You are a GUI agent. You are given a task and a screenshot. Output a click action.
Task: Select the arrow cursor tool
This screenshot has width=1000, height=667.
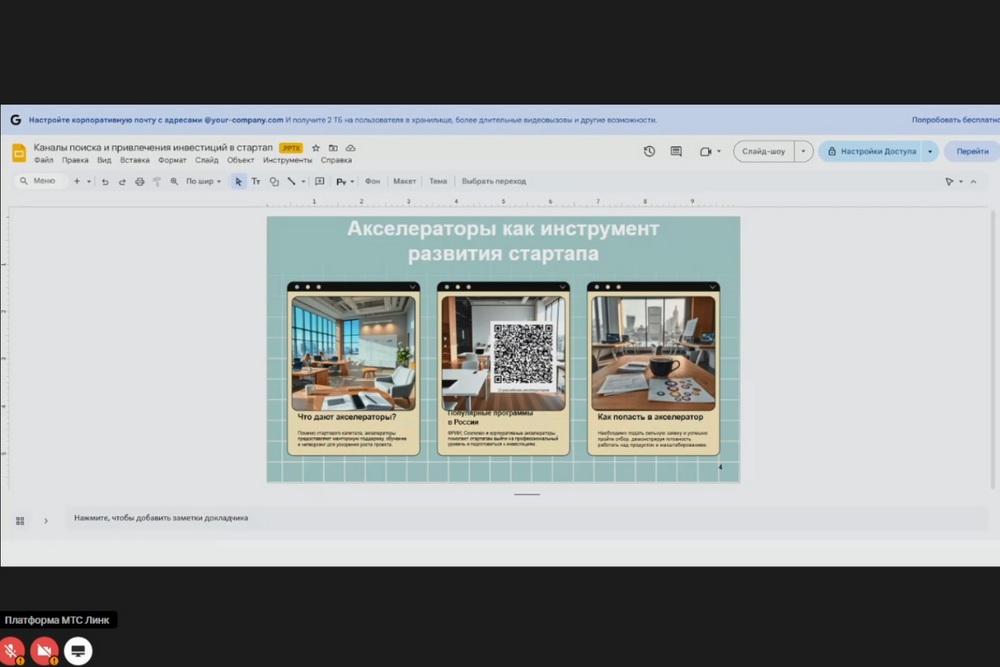[239, 182]
